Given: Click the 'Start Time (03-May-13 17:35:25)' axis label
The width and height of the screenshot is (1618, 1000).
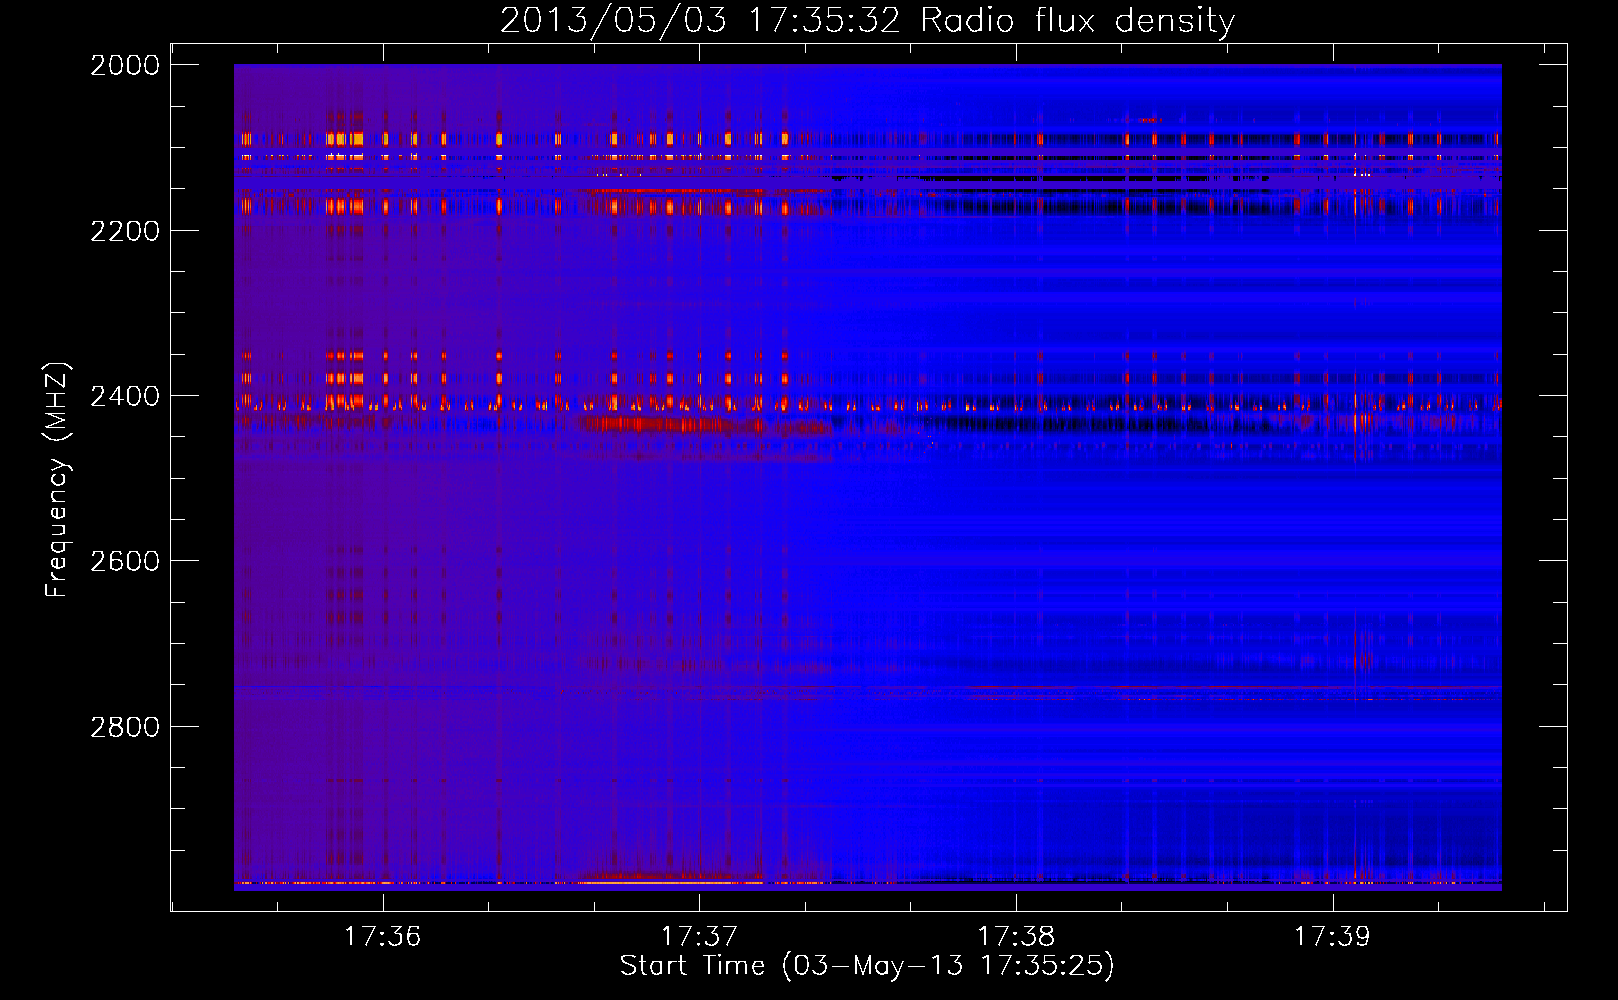Looking at the screenshot, I should (x=867, y=966).
